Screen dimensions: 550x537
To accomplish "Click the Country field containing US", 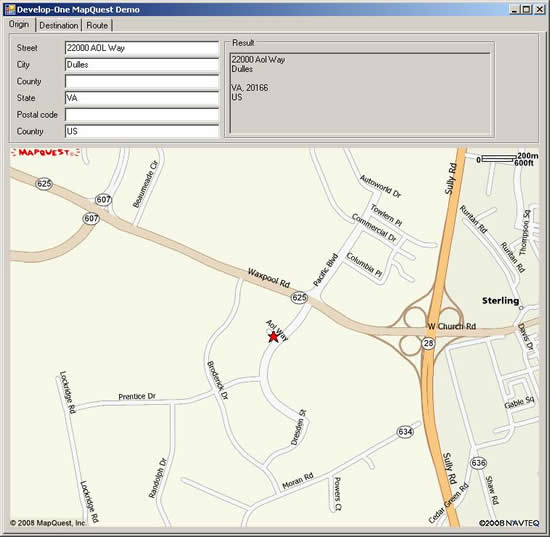I will click(x=142, y=132).
